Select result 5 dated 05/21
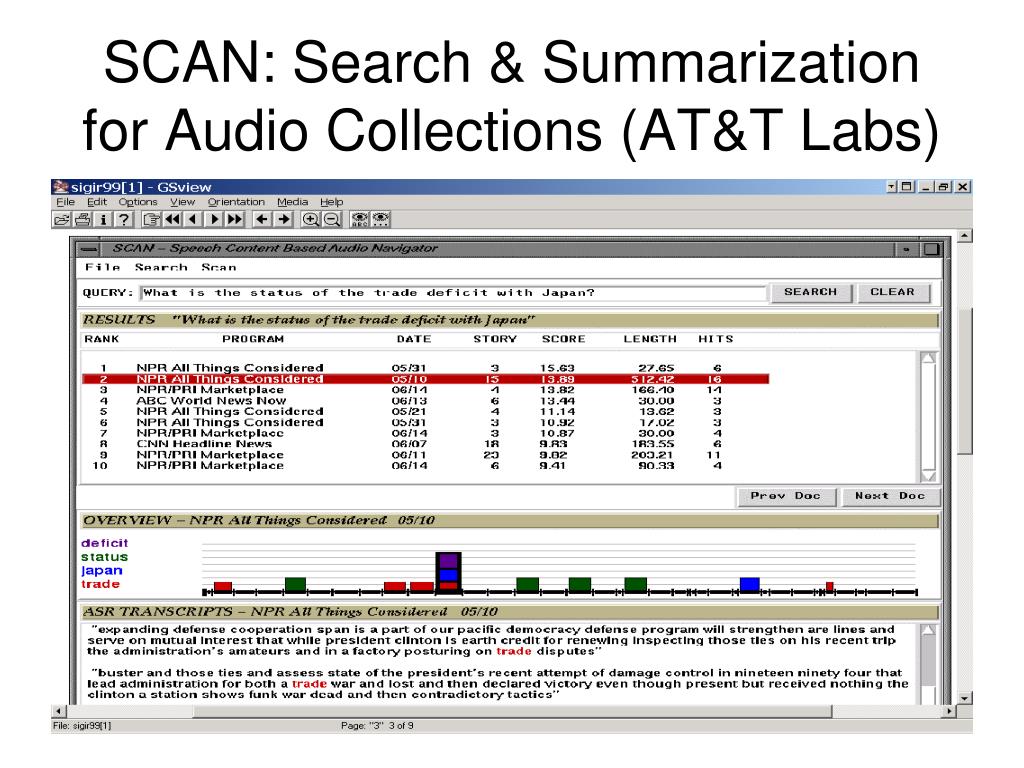 click(425, 411)
